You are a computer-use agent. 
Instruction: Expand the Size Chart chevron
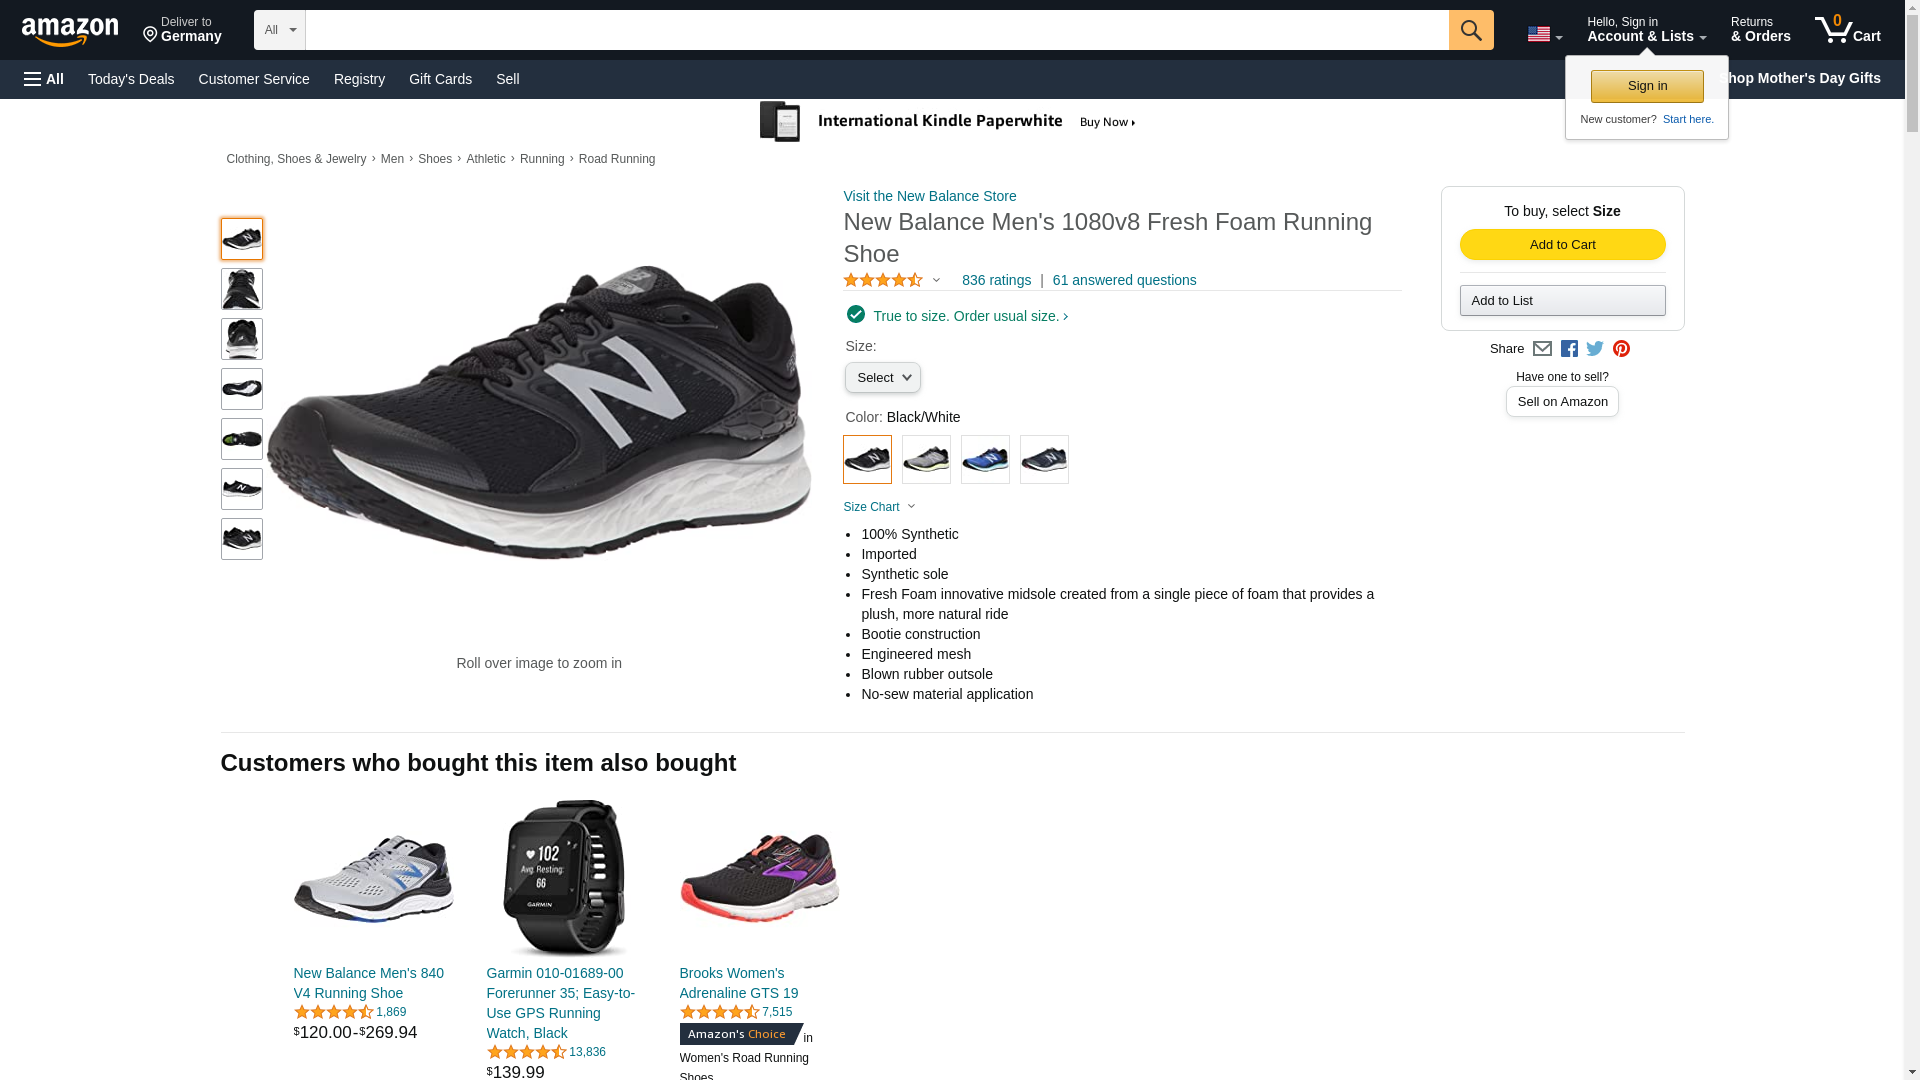click(x=911, y=507)
